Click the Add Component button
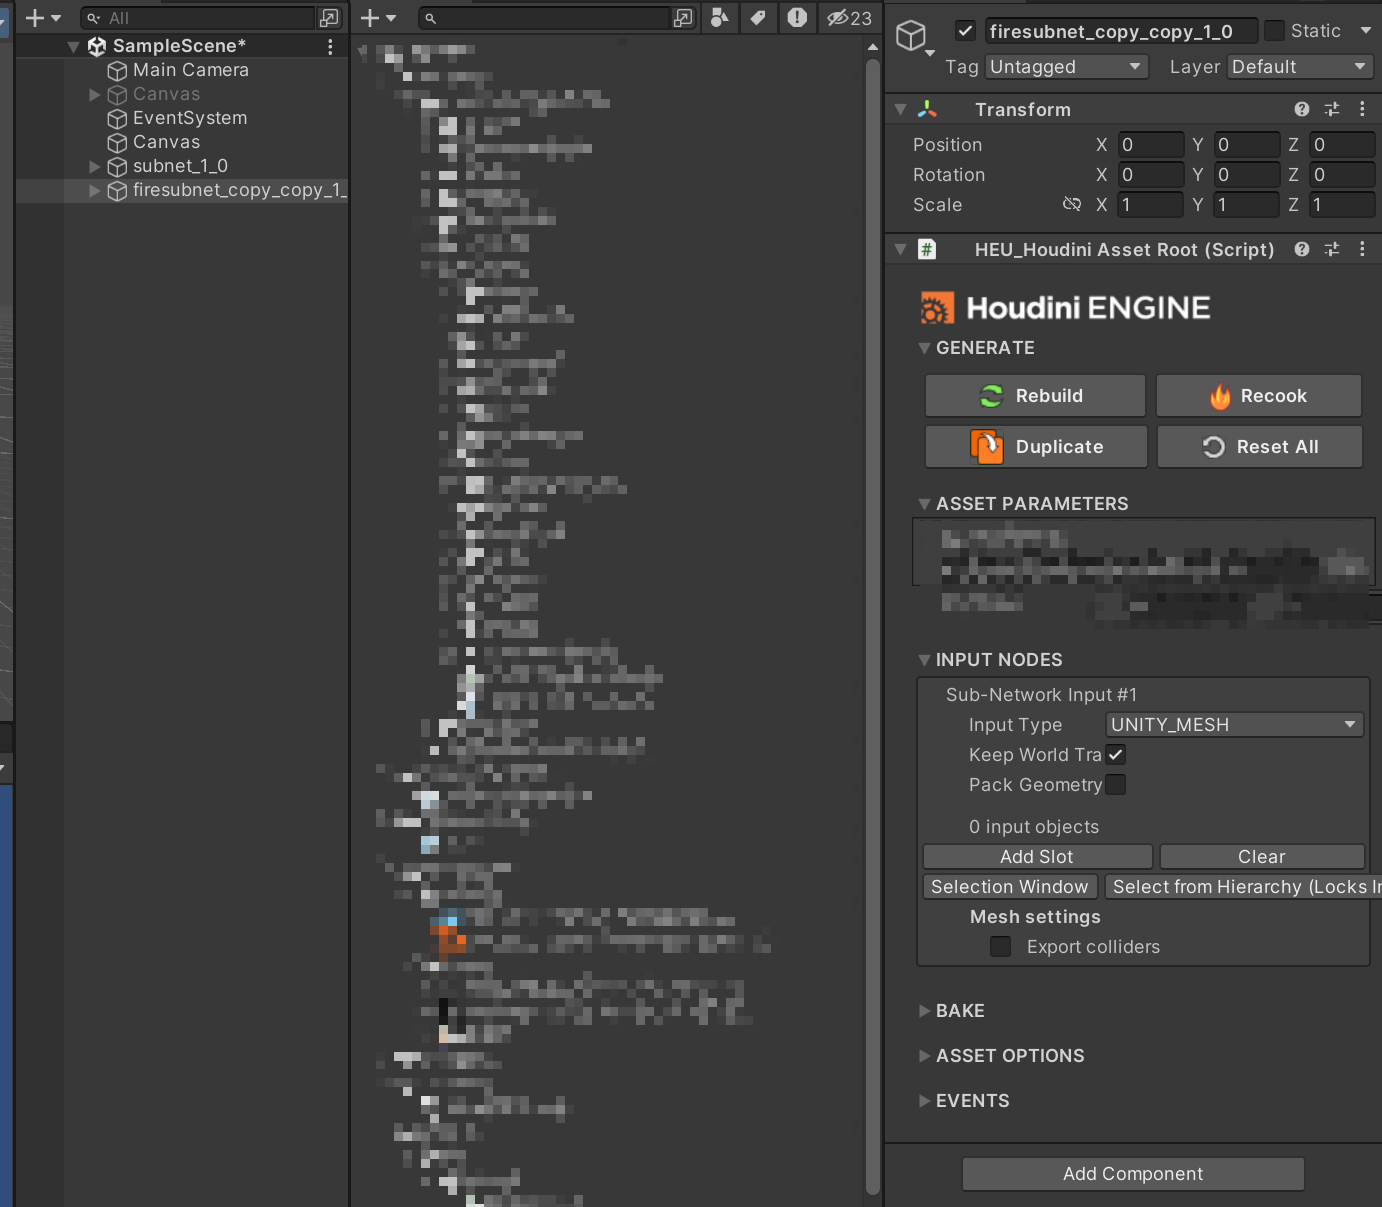This screenshot has height=1207, width=1382. pos(1132,1174)
